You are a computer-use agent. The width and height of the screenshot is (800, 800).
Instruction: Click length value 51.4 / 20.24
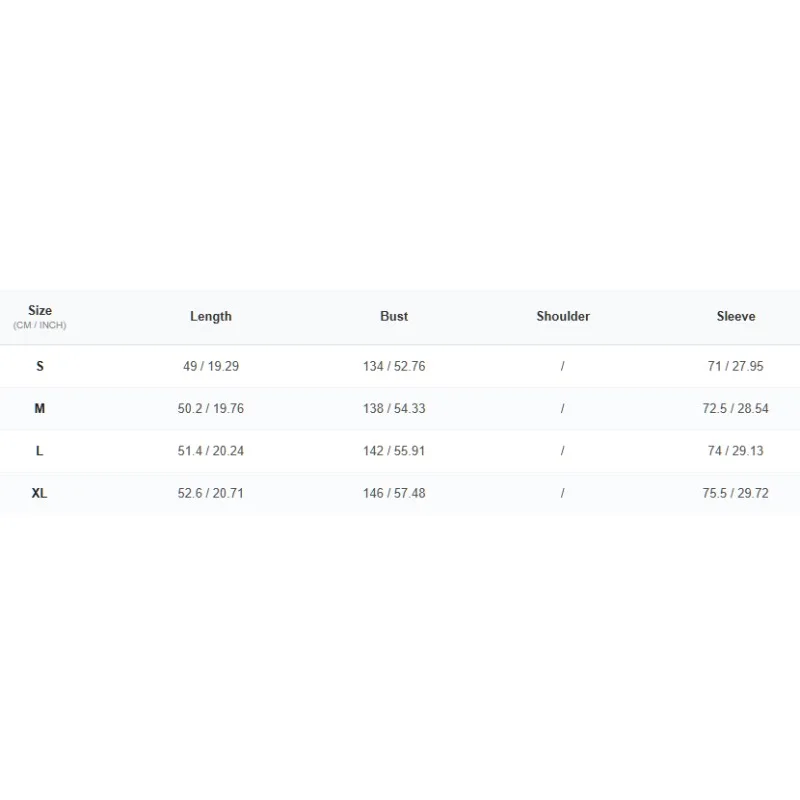click(211, 451)
